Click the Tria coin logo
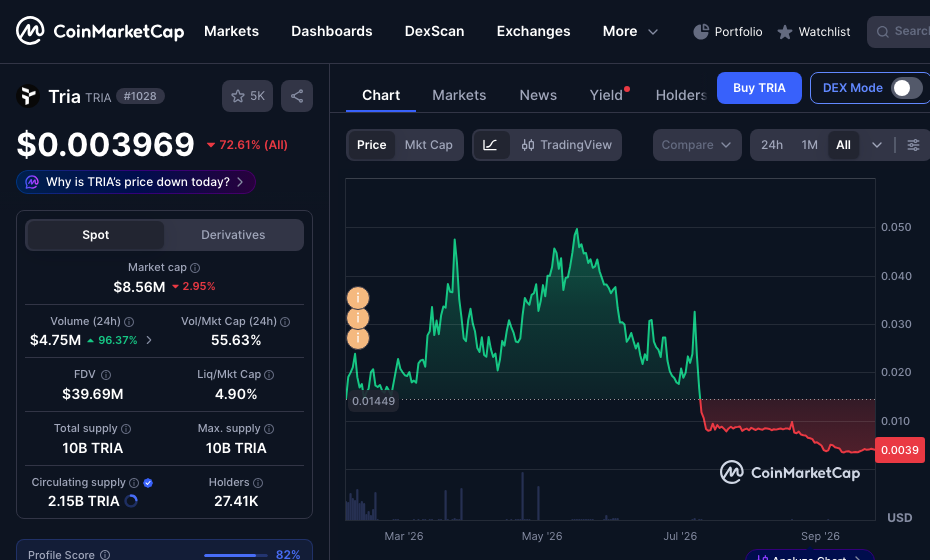Image resolution: width=930 pixels, height=560 pixels. coord(27,96)
